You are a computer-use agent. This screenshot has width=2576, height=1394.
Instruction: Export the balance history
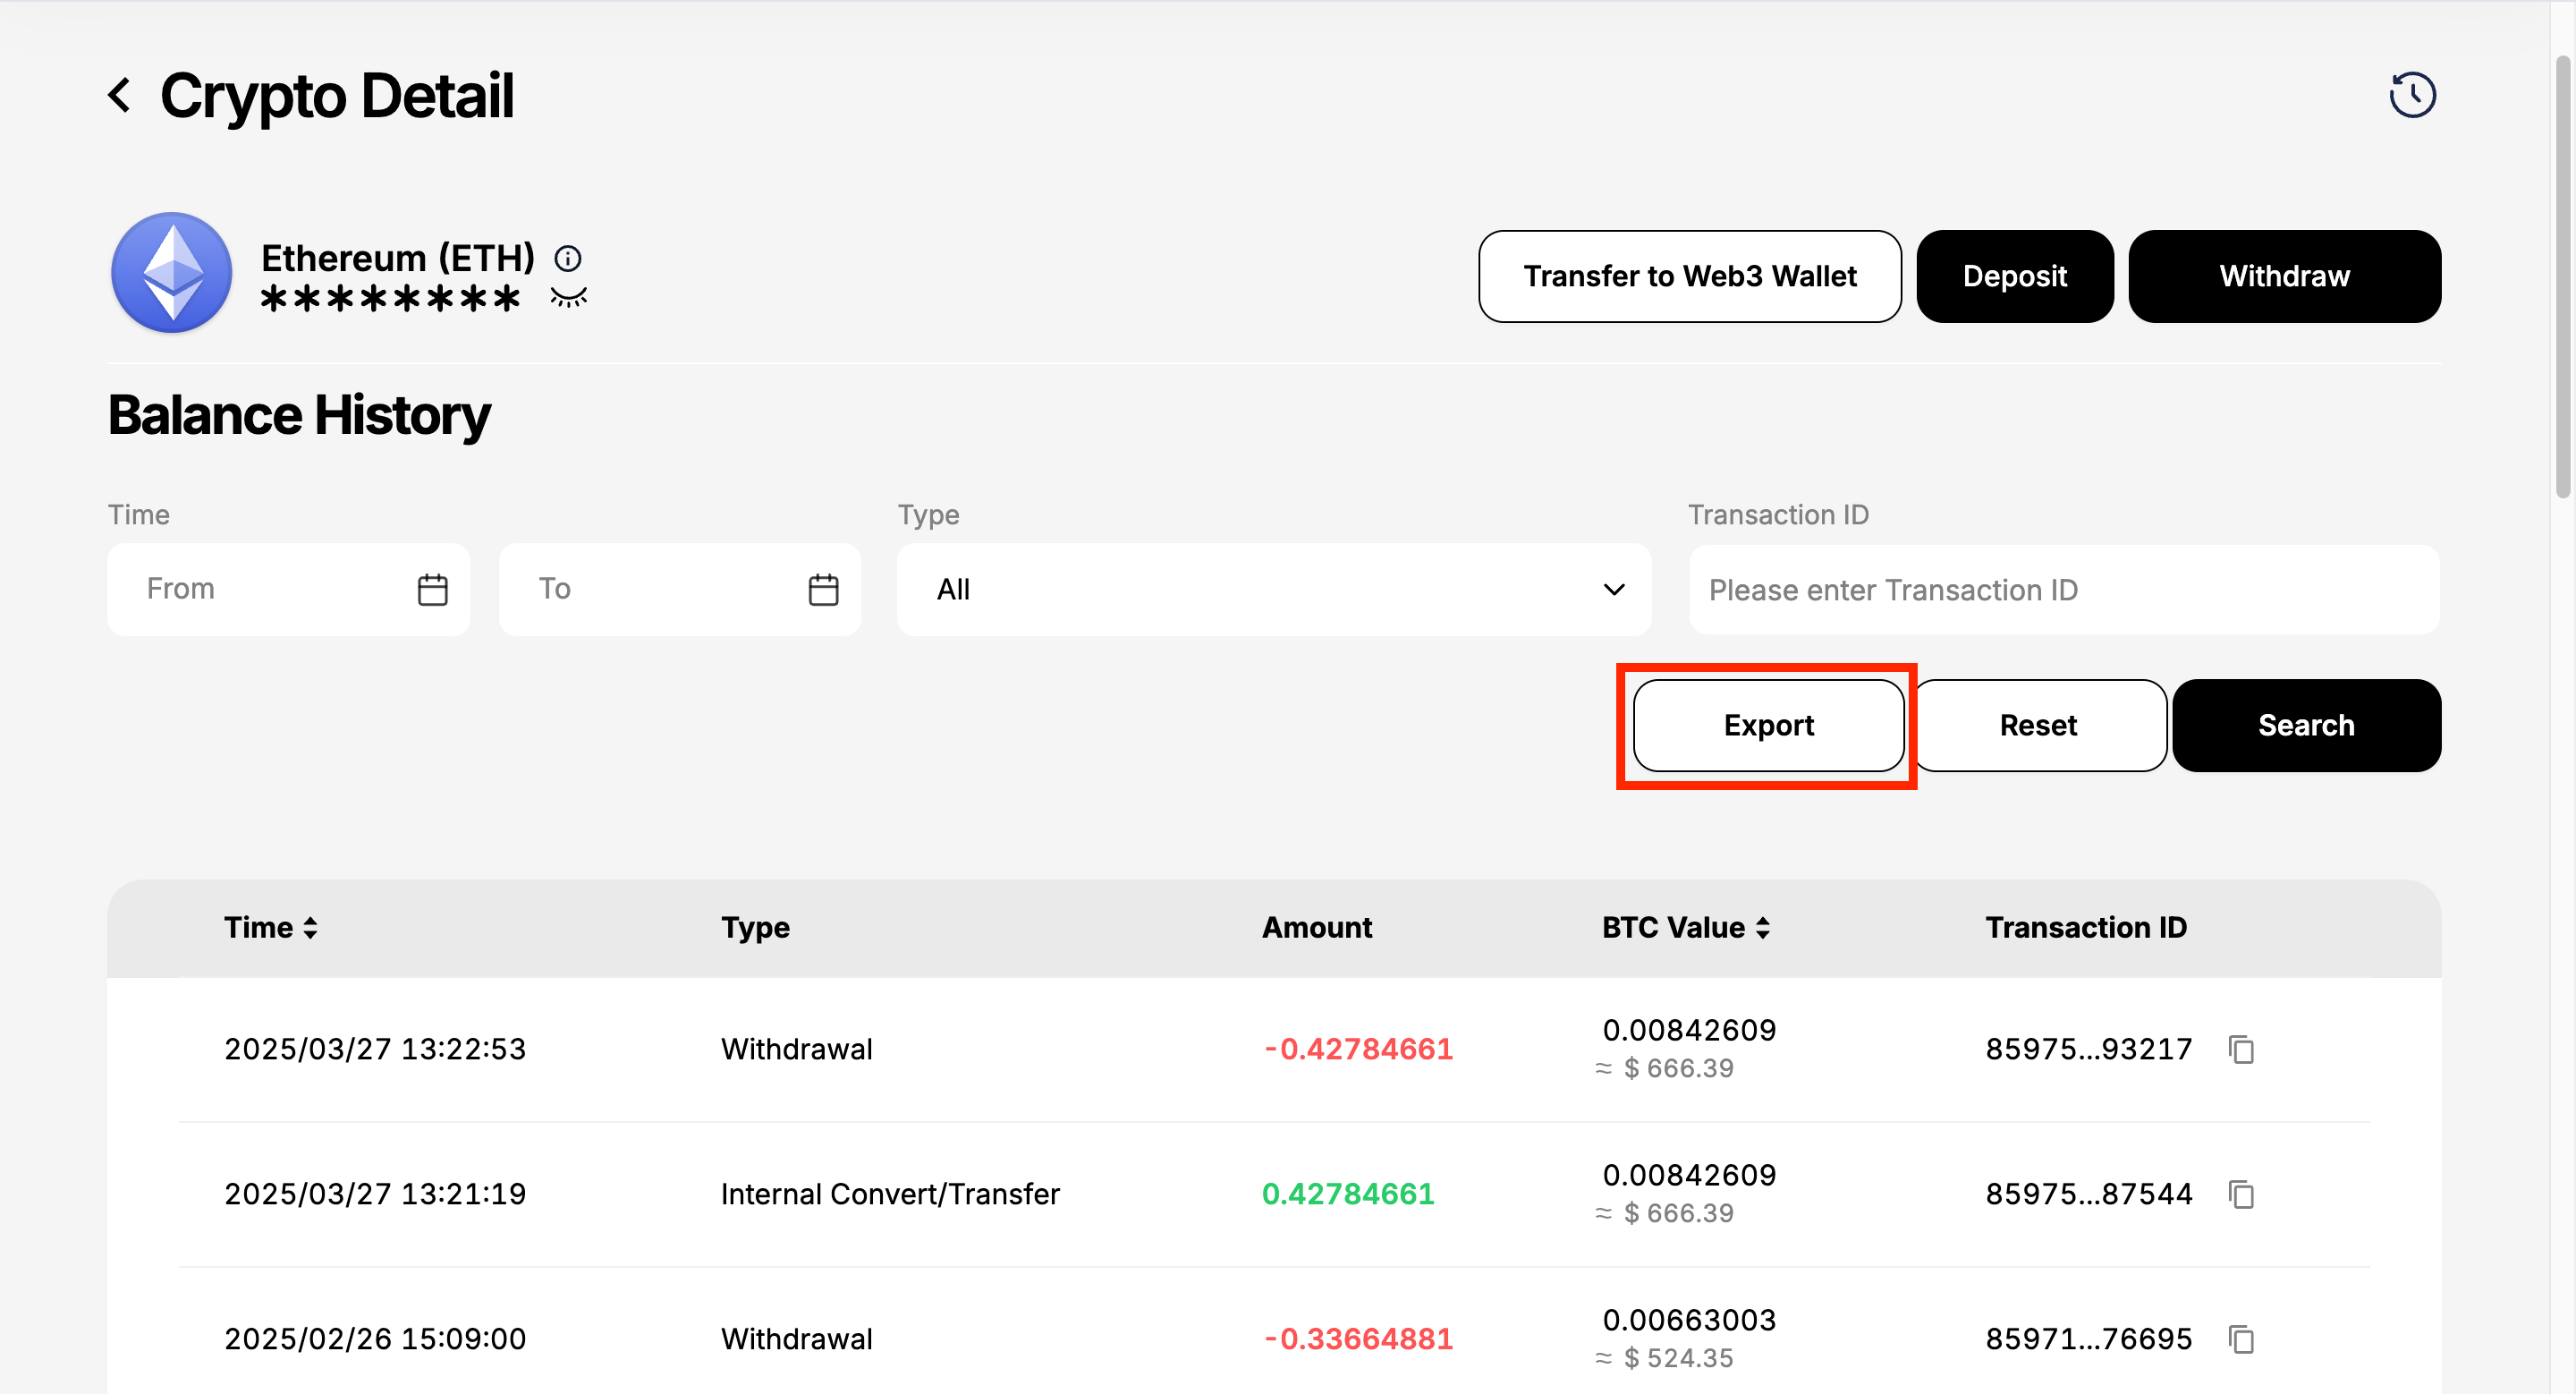1768,726
